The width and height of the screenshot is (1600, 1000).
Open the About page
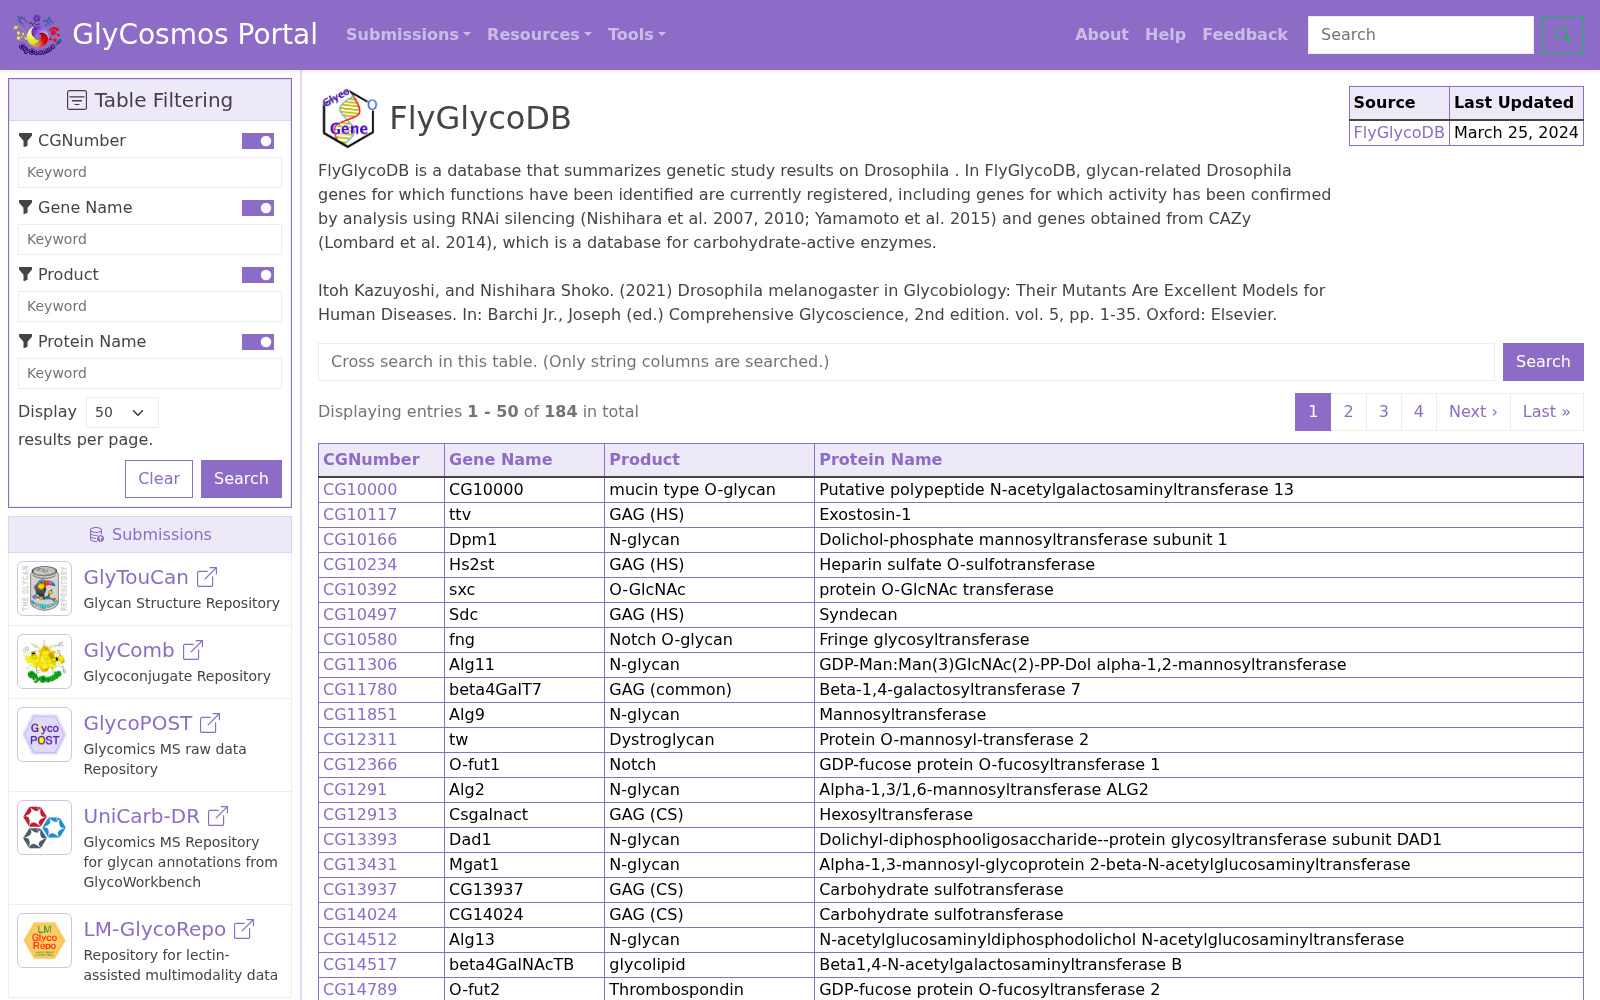[x=1102, y=34]
